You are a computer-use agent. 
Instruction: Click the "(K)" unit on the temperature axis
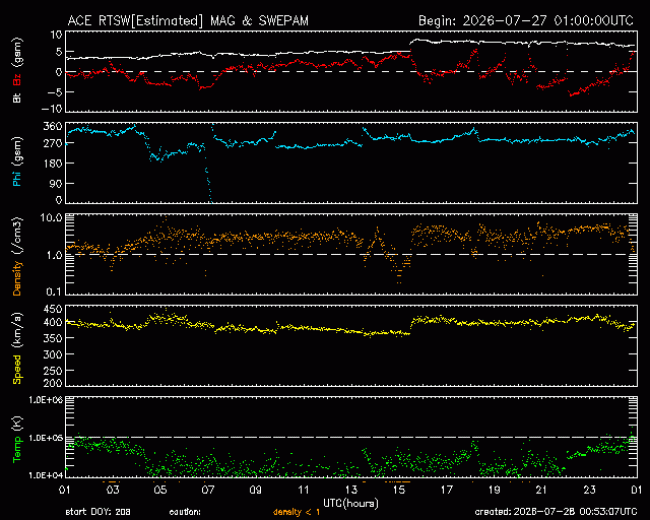17,424
